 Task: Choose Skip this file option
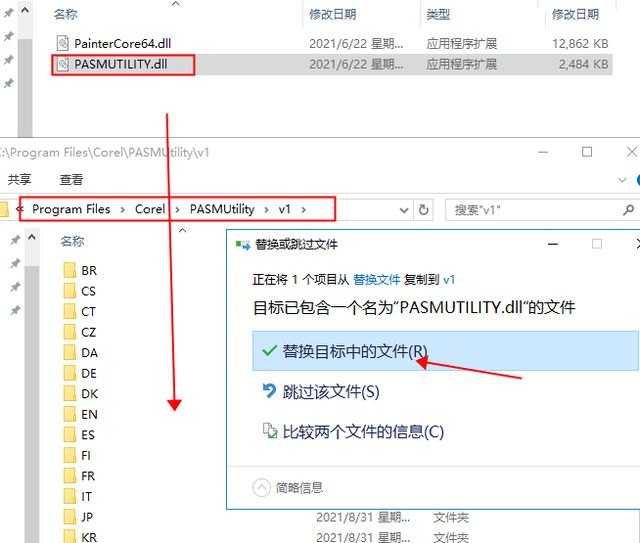coord(330,391)
